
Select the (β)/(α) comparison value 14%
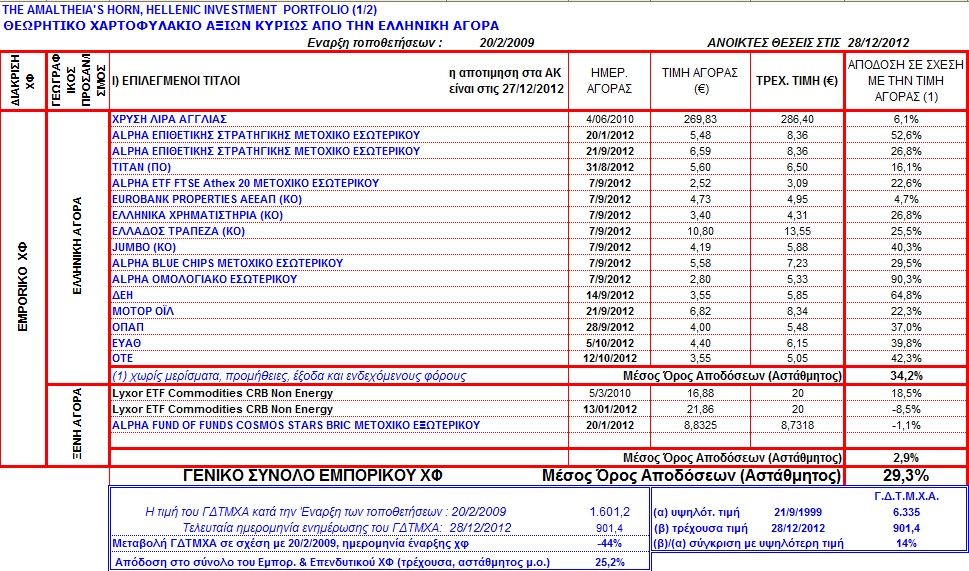pos(906,544)
